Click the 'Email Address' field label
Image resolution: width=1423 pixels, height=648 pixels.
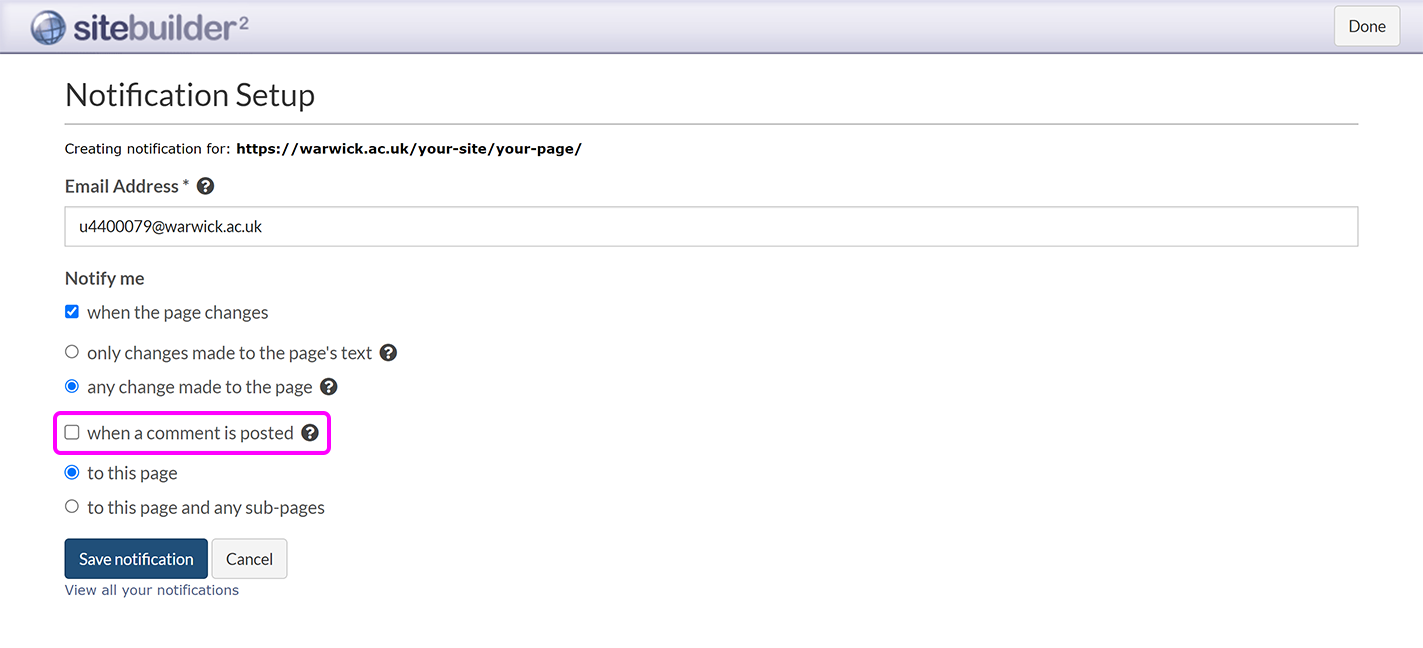pos(122,186)
